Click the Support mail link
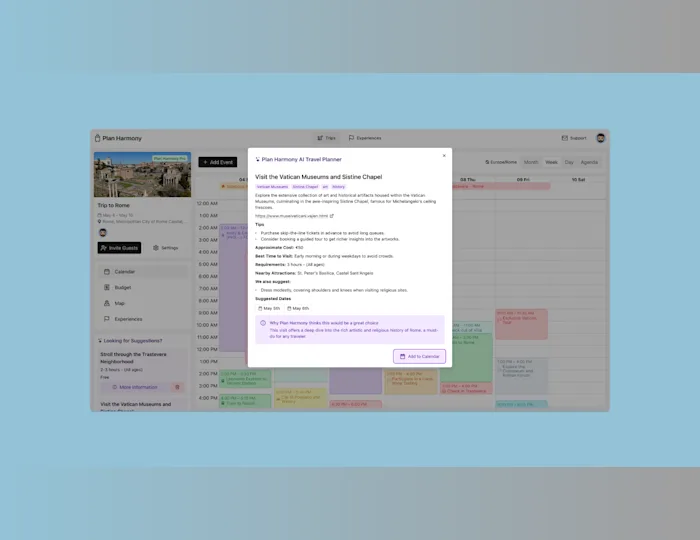The width and height of the screenshot is (700, 540). point(574,138)
